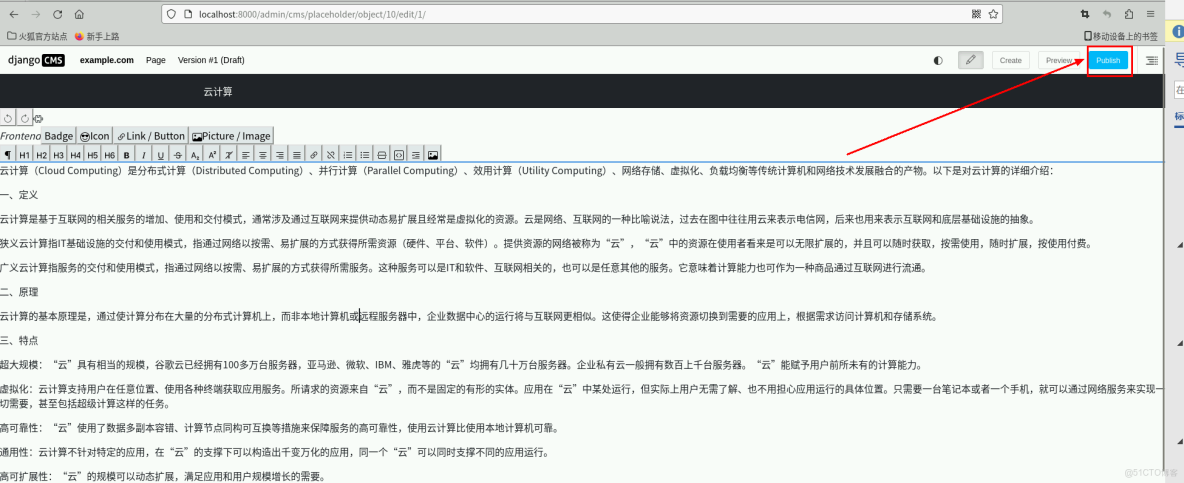Viewport: 1184px width, 483px height.
Task: Apply Heading 4 format
Action: click(x=76, y=155)
